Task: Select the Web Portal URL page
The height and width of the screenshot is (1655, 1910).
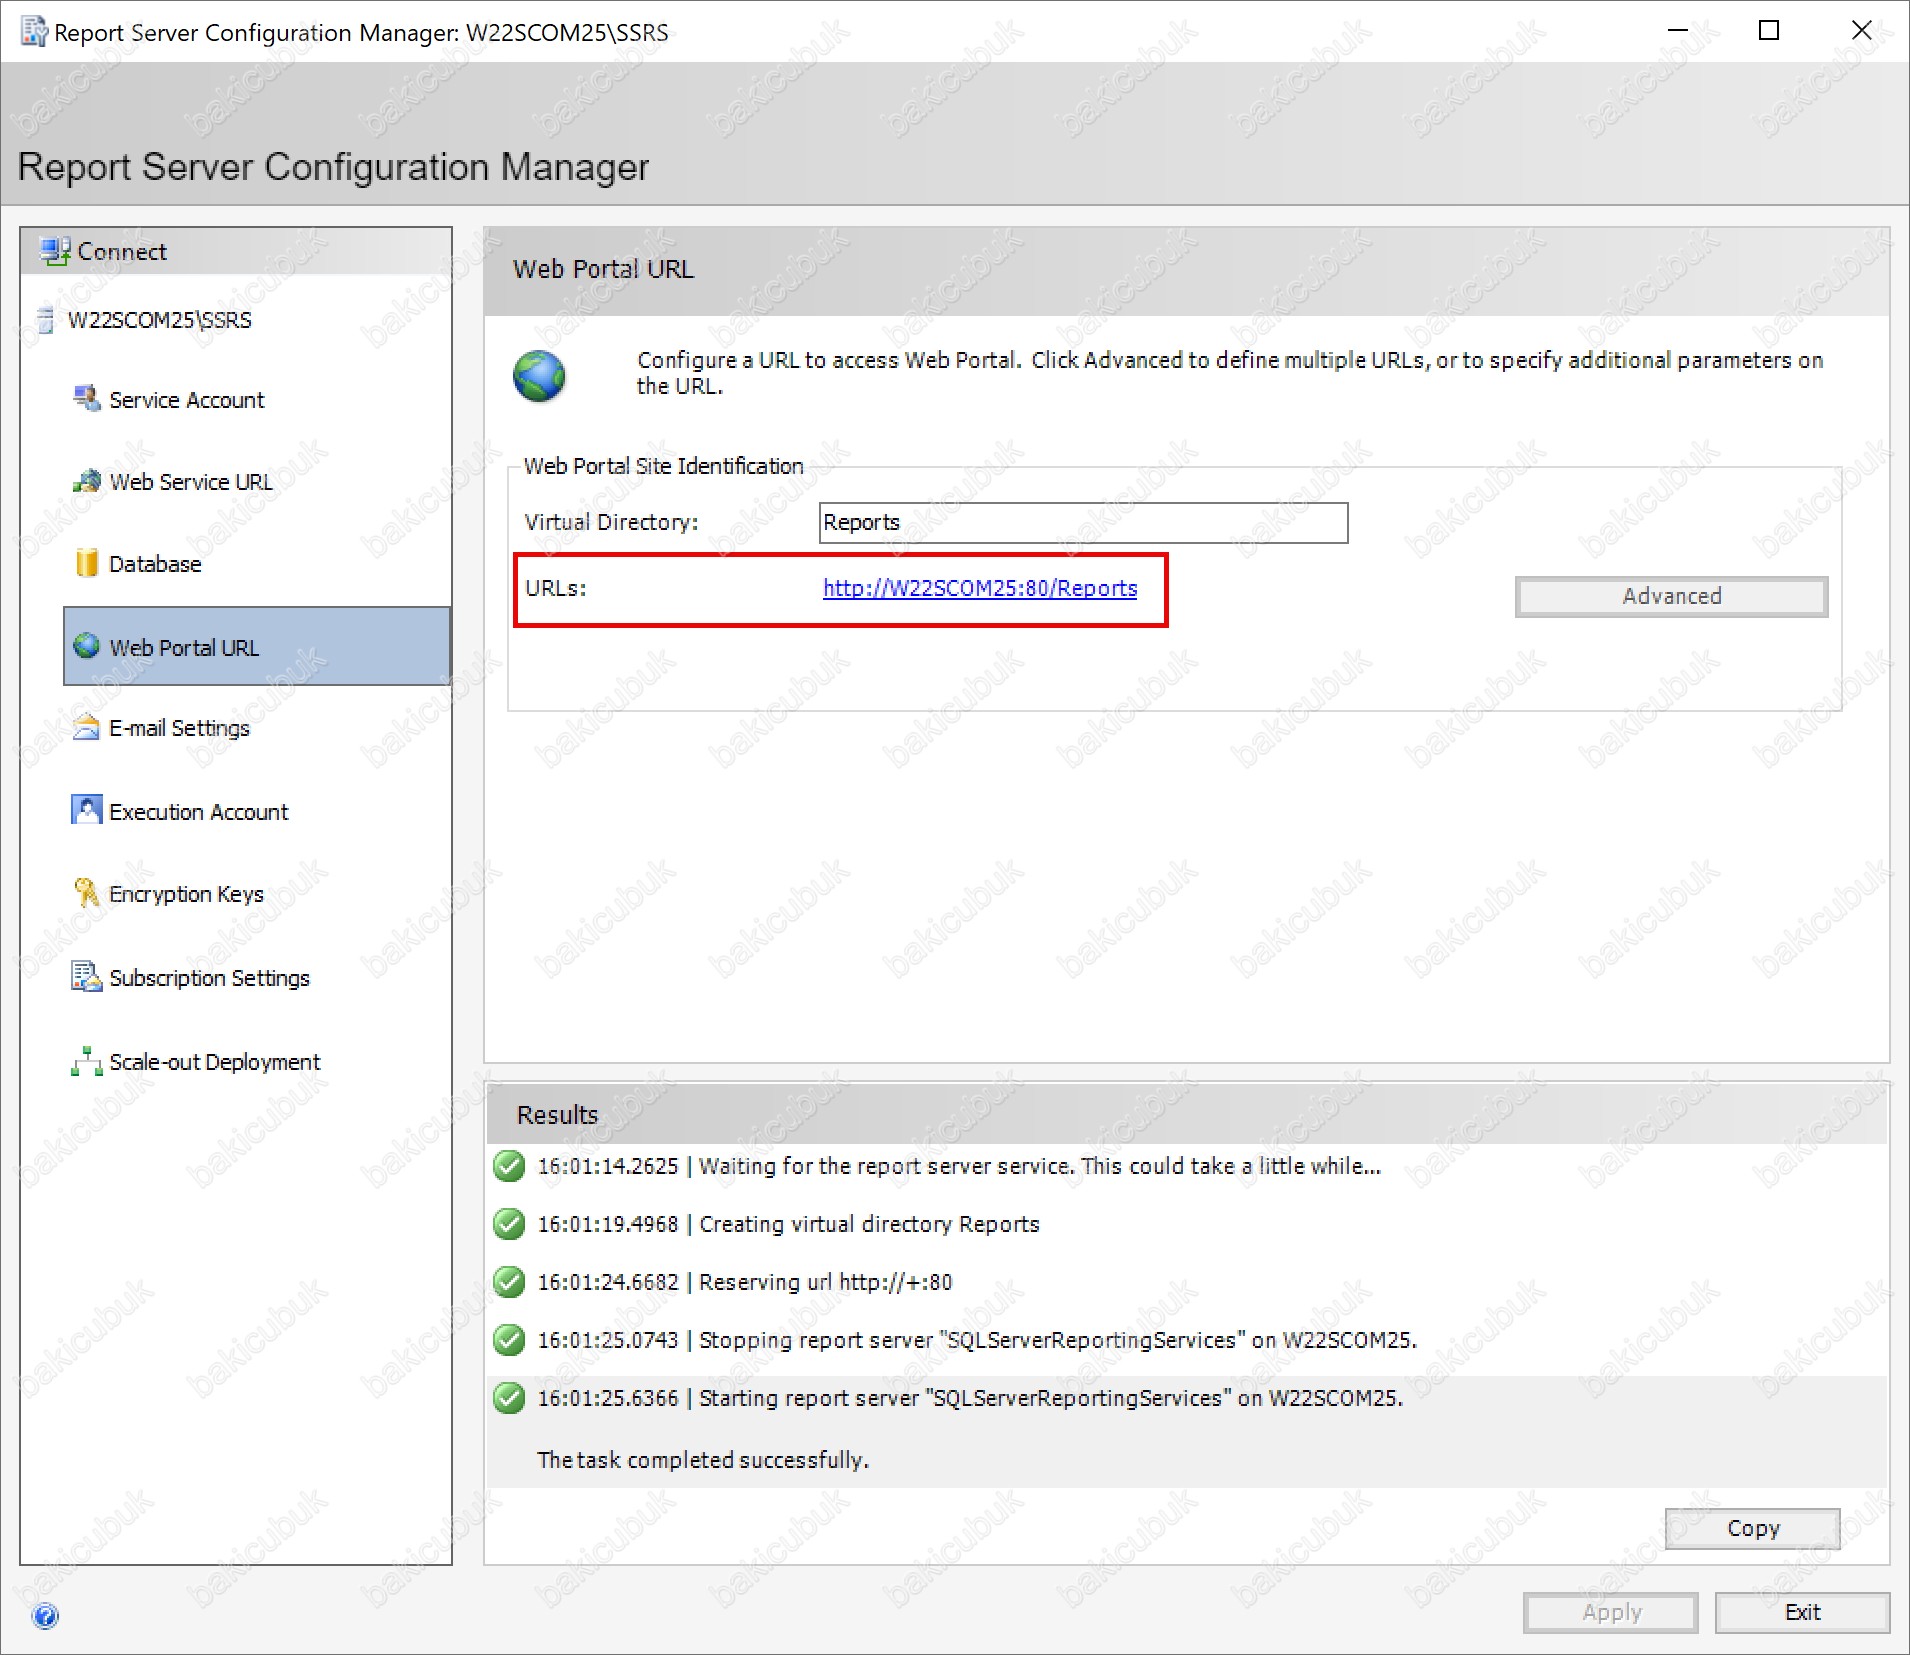Action: pyautogui.click(x=257, y=646)
